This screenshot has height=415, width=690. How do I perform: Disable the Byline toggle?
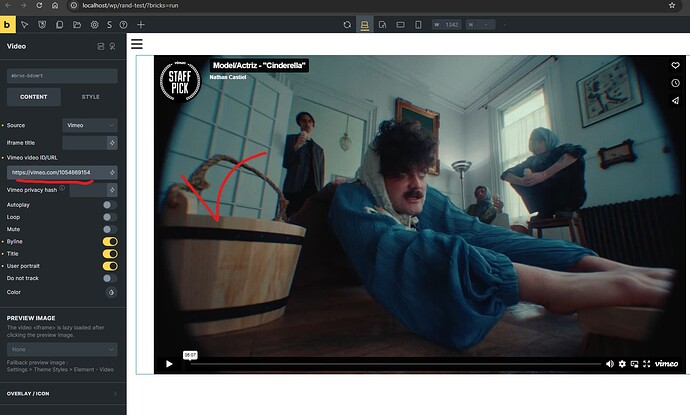[110, 241]
